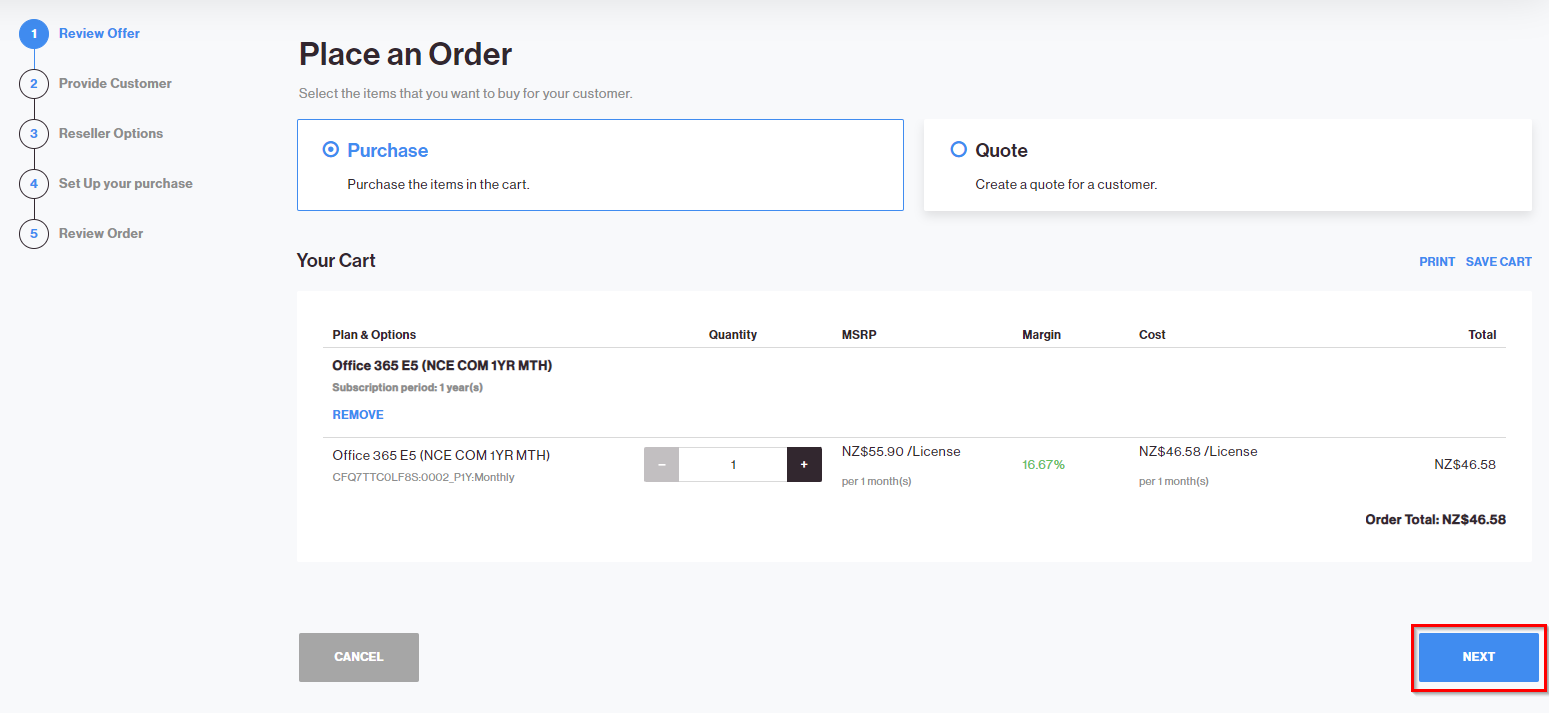Click the cost value NZ$46.58 /License
1549x713 pixels.
1198,451
